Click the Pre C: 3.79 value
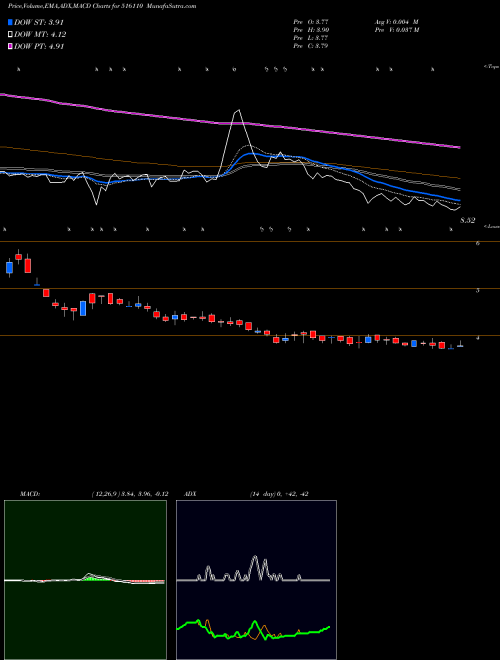This screenshot has height=660, width=500. [x=311, y=46]
